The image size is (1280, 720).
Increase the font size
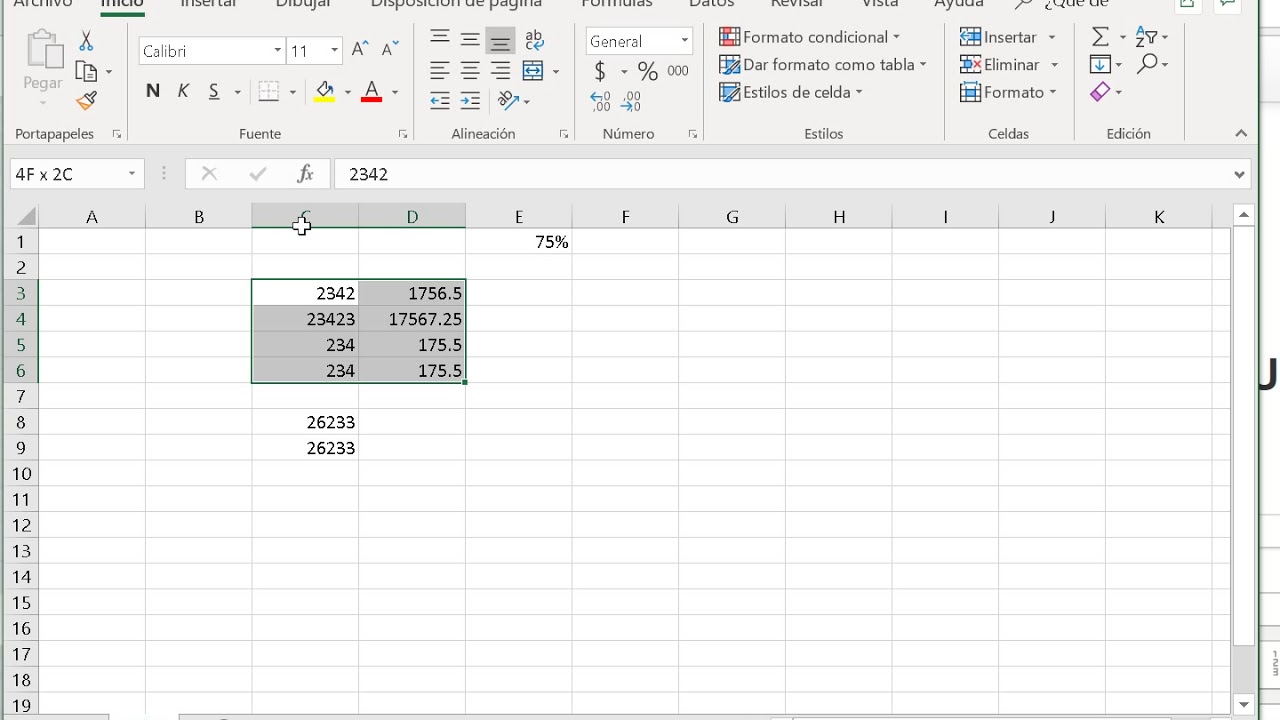(x=361, y=50)
